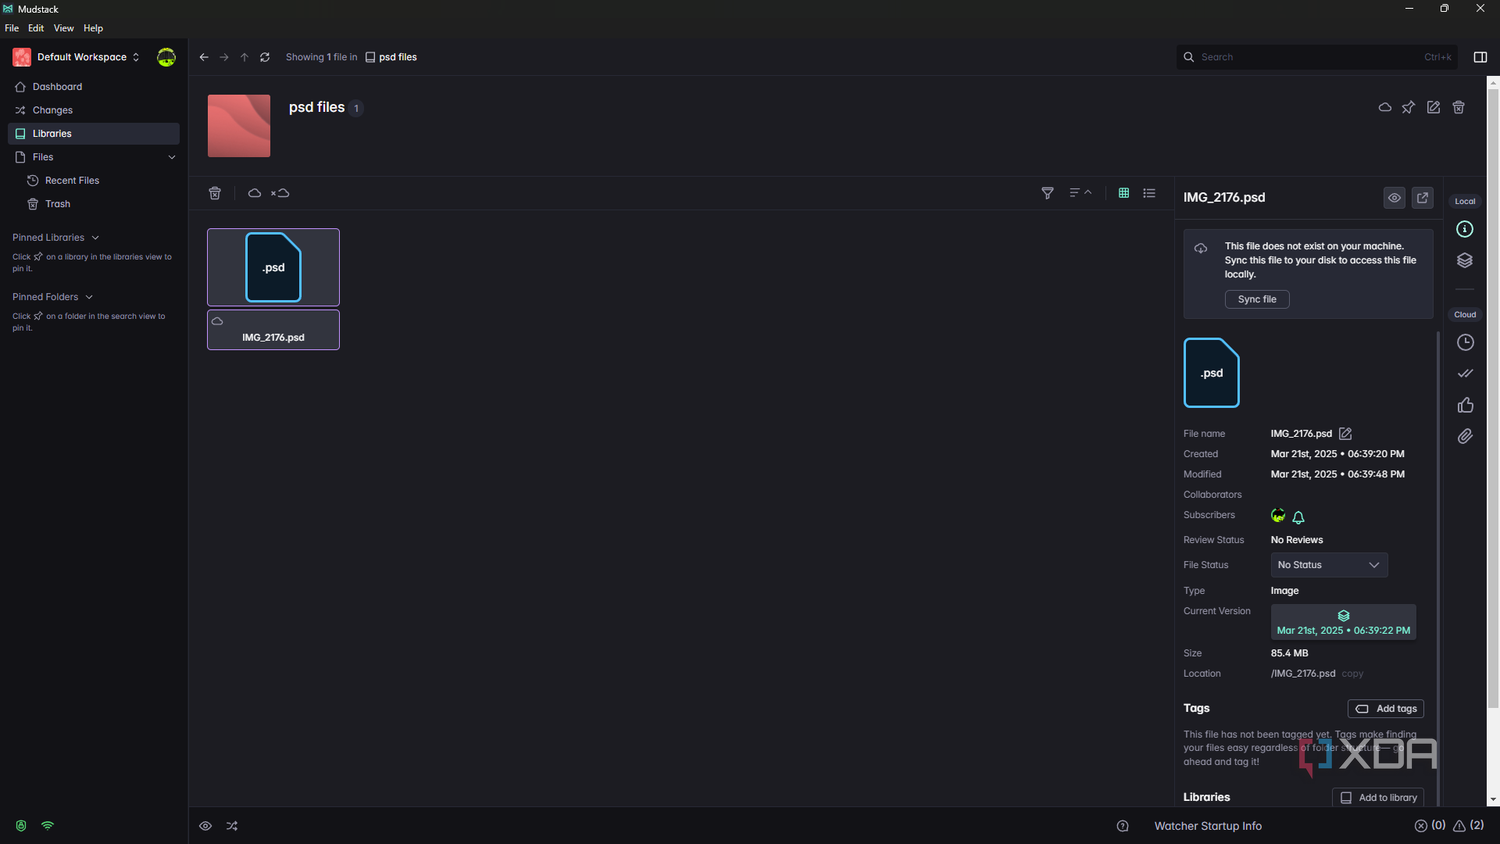This screenshot has width=1500, height=844.
Task: Open the sort order dropdown
Action: coord(1080,193)
